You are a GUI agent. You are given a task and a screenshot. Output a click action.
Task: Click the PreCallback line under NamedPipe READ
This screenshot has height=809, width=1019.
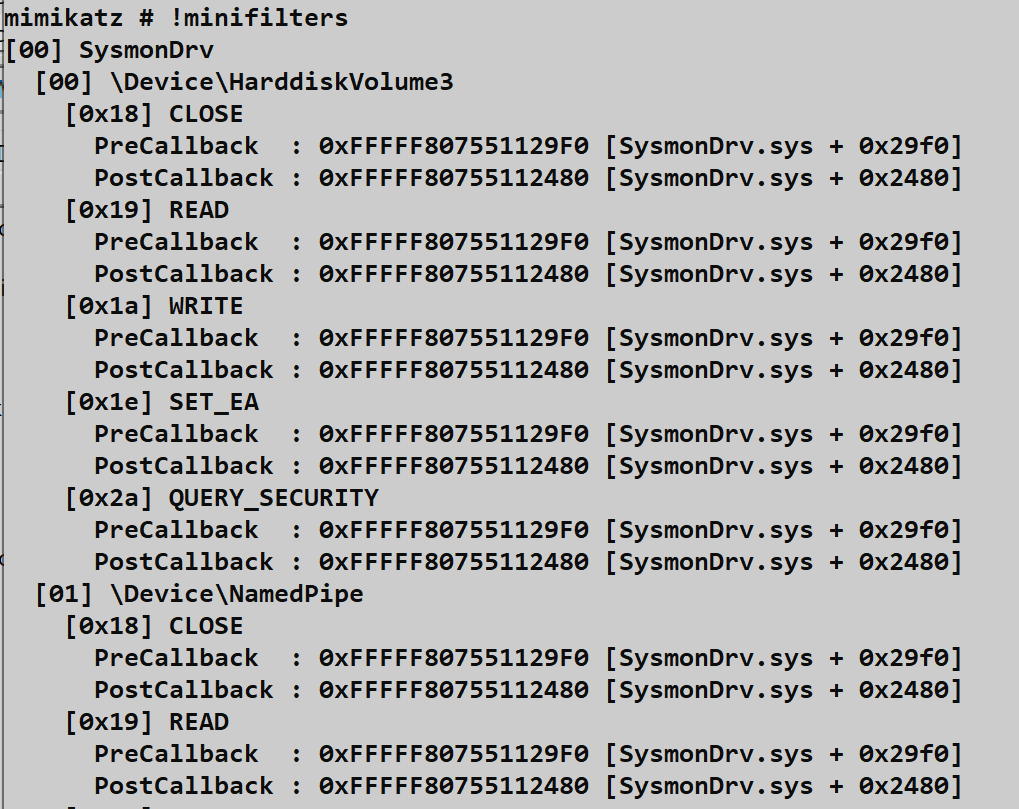[x=527, y=754]
